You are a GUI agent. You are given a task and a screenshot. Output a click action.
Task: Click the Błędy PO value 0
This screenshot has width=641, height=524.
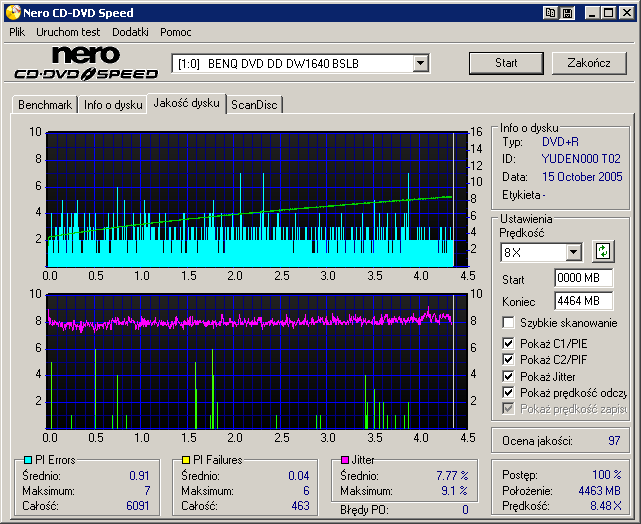click(x=465, y=510)
